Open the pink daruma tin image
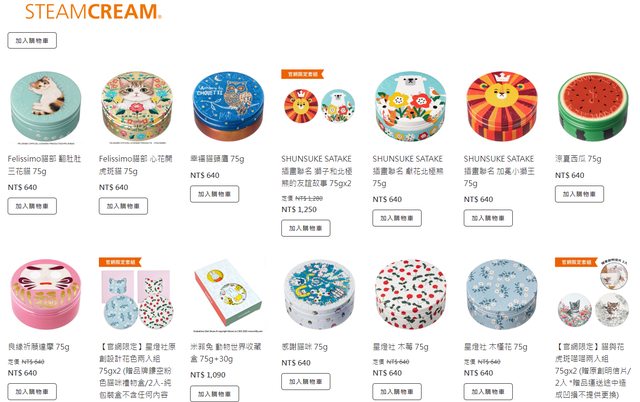 tap(46, 294)
